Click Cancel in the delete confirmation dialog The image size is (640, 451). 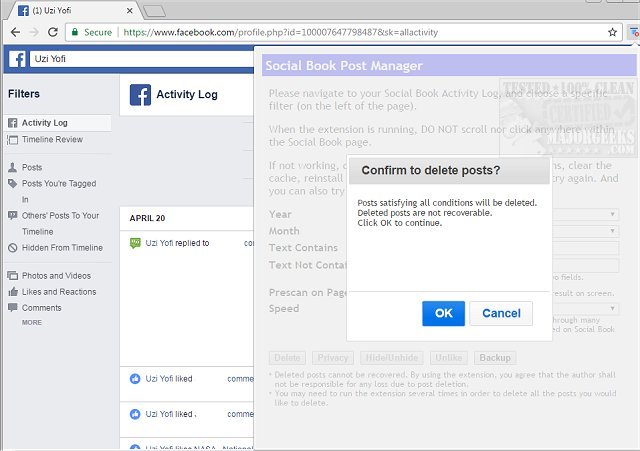tap(501, 313)
